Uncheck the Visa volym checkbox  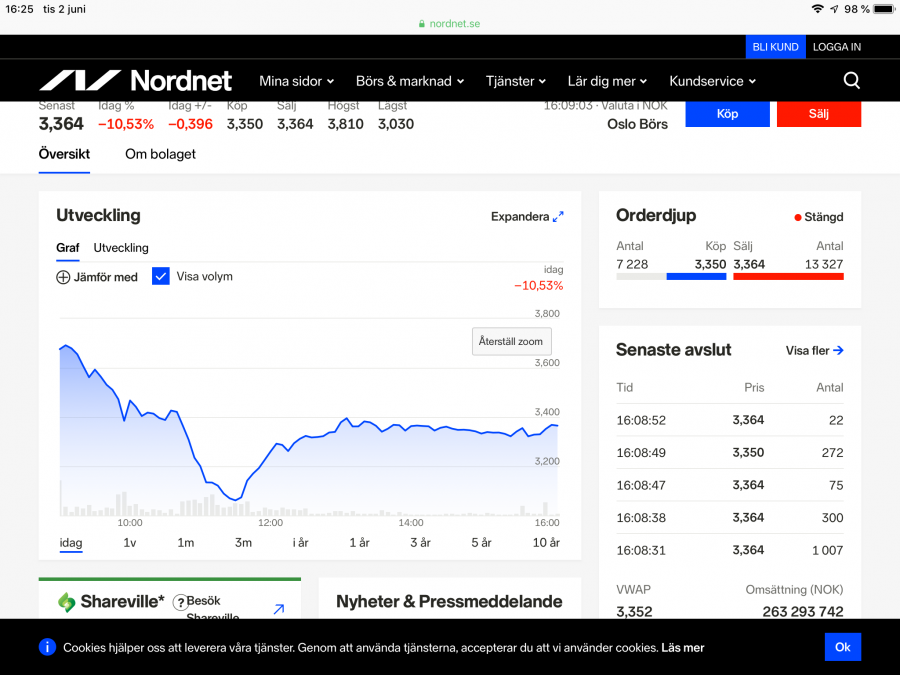coord(161,276)
